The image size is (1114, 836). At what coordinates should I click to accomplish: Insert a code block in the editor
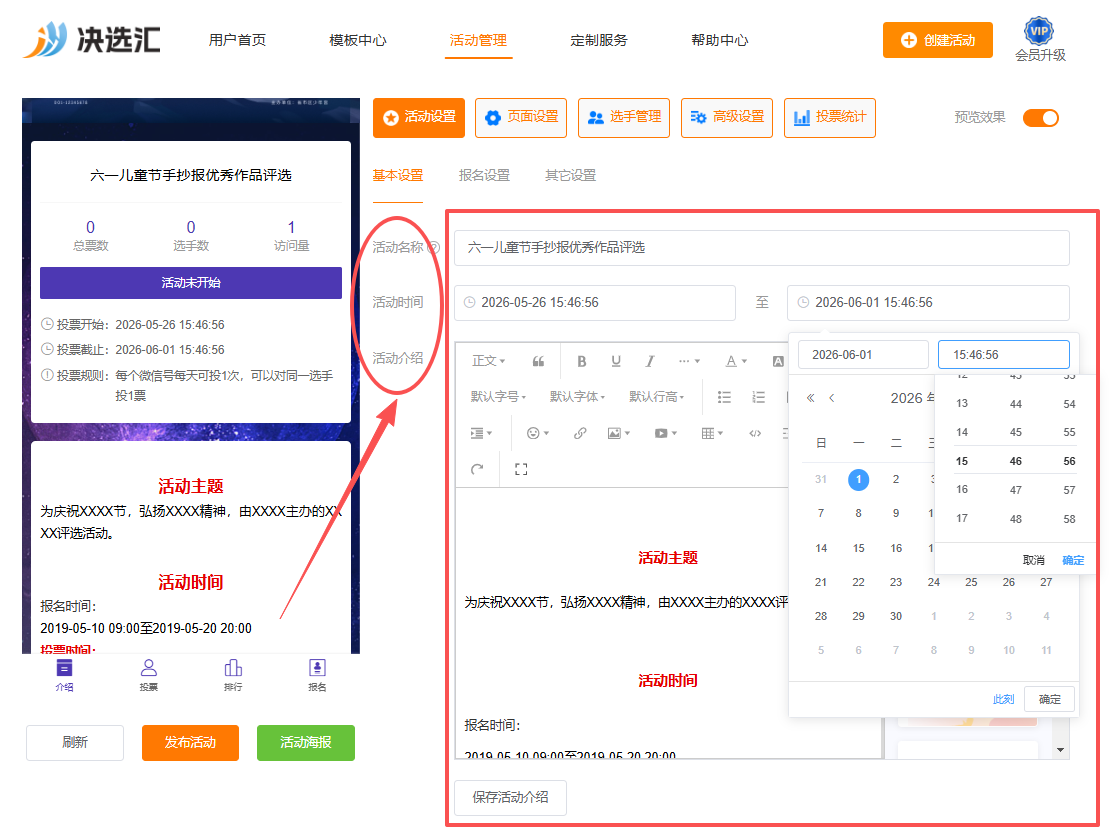point(755,433)
